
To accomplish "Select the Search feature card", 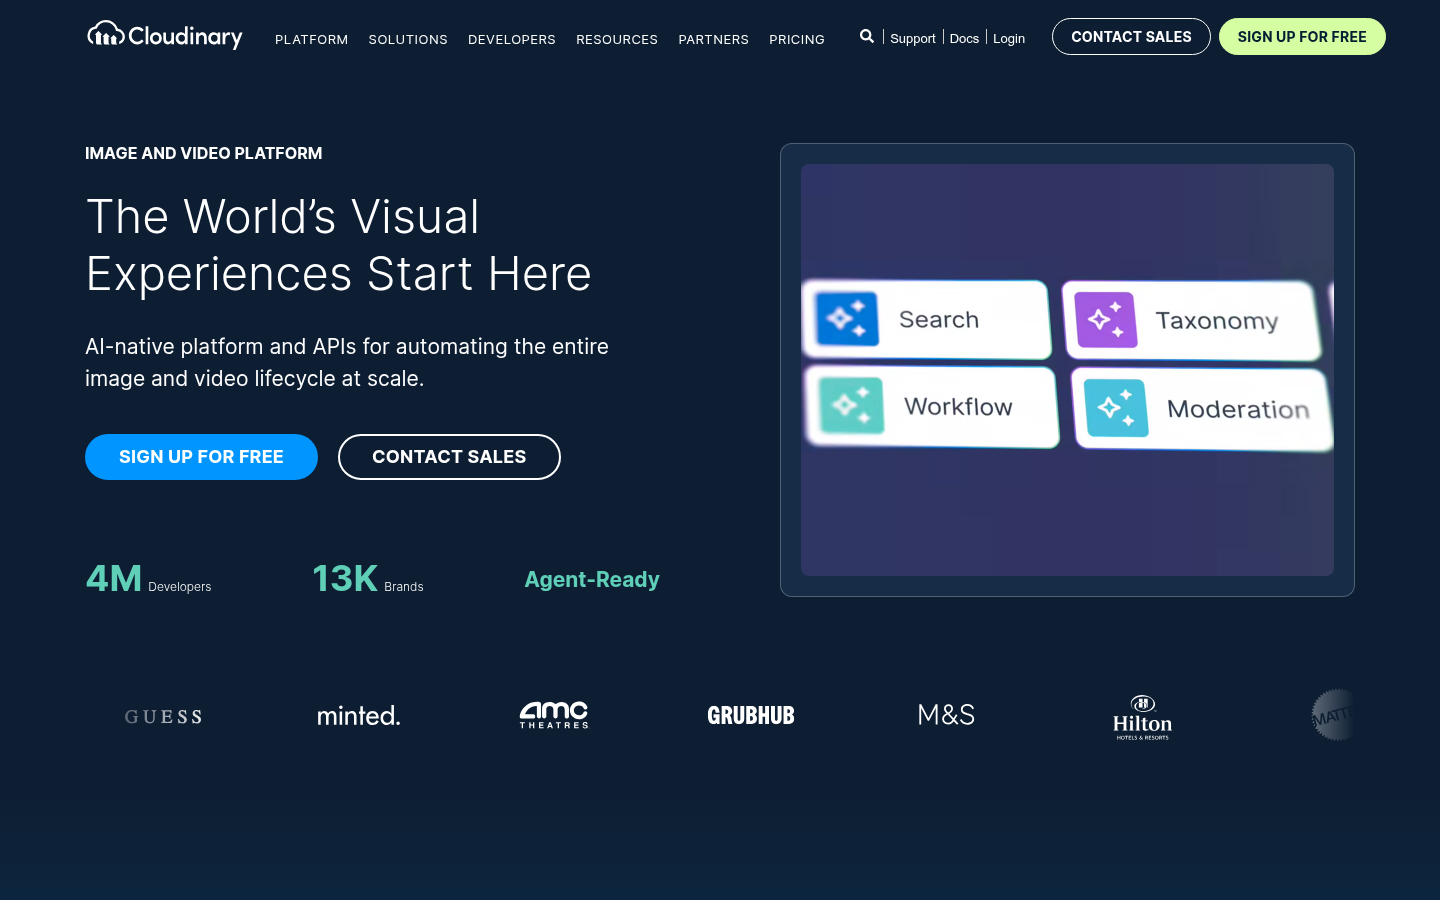I will [926, 319].
